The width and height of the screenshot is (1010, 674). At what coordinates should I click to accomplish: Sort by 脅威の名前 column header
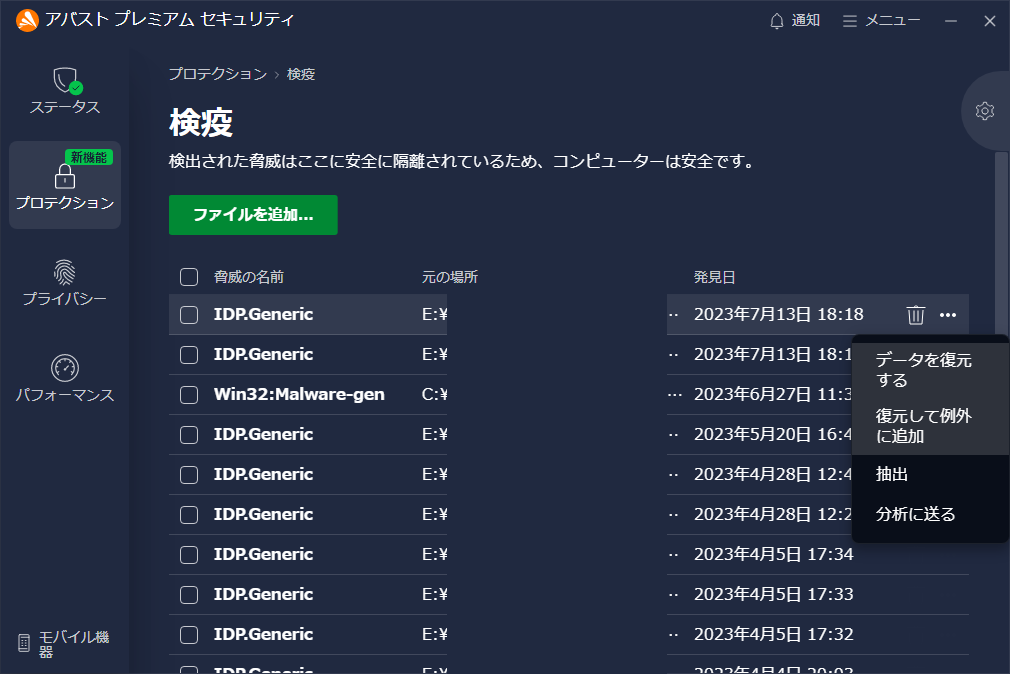249,277
